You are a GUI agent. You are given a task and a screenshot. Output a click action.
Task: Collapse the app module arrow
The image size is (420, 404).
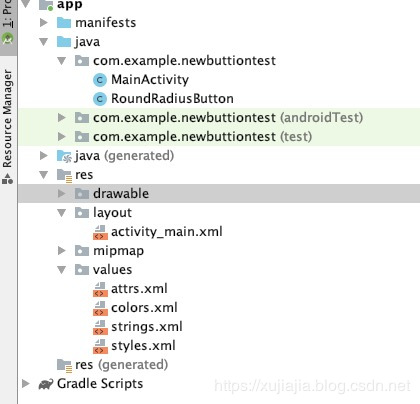(26, 4)
